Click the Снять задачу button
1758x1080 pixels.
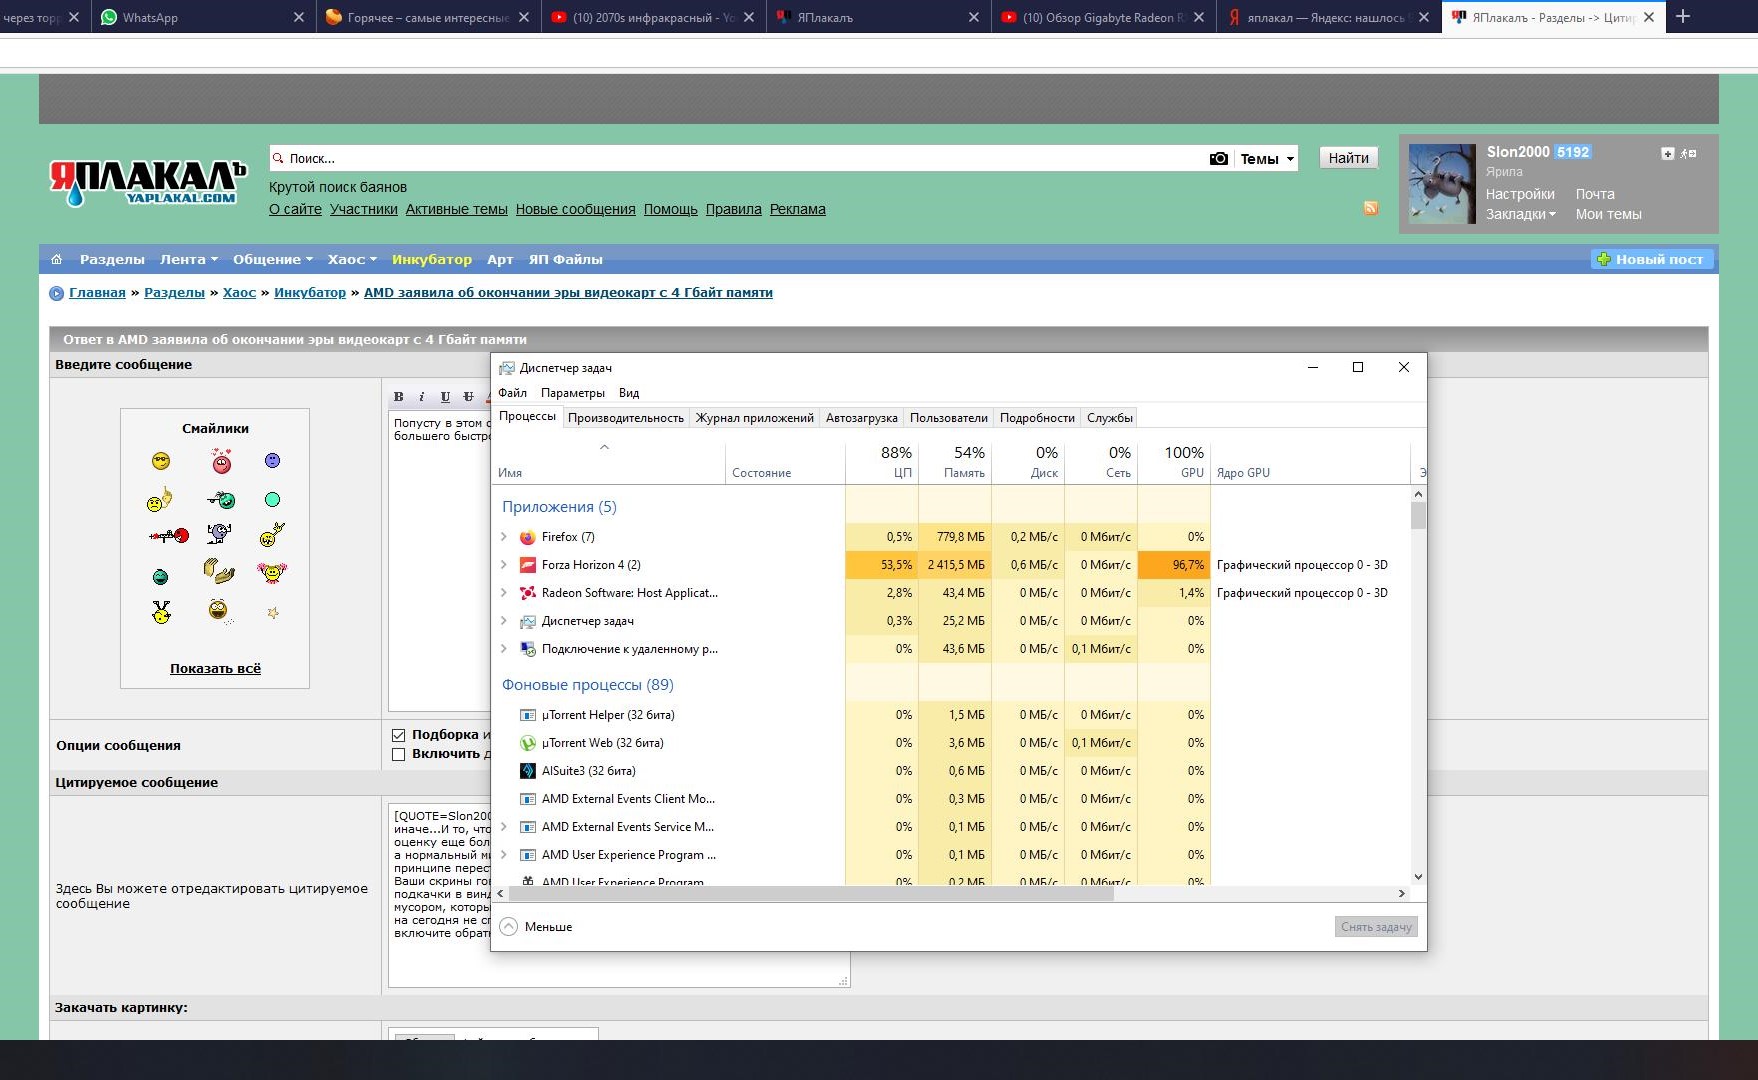tap(1376, 927)
